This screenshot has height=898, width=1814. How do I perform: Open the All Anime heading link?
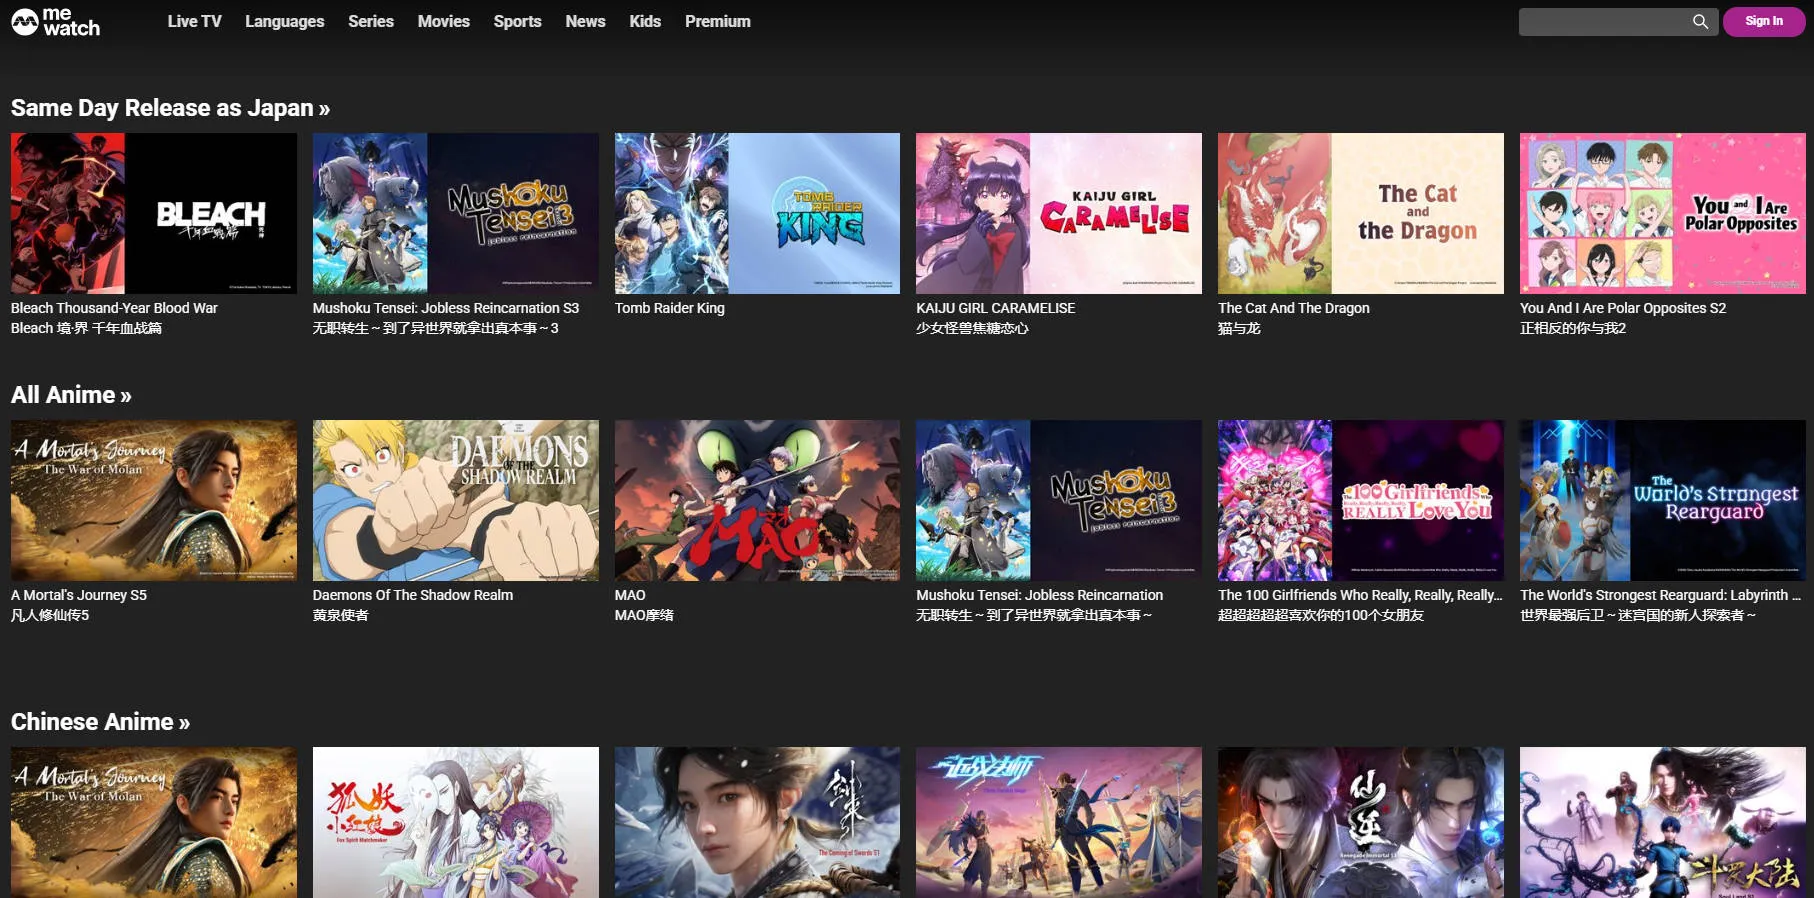[x=71, y=395]
